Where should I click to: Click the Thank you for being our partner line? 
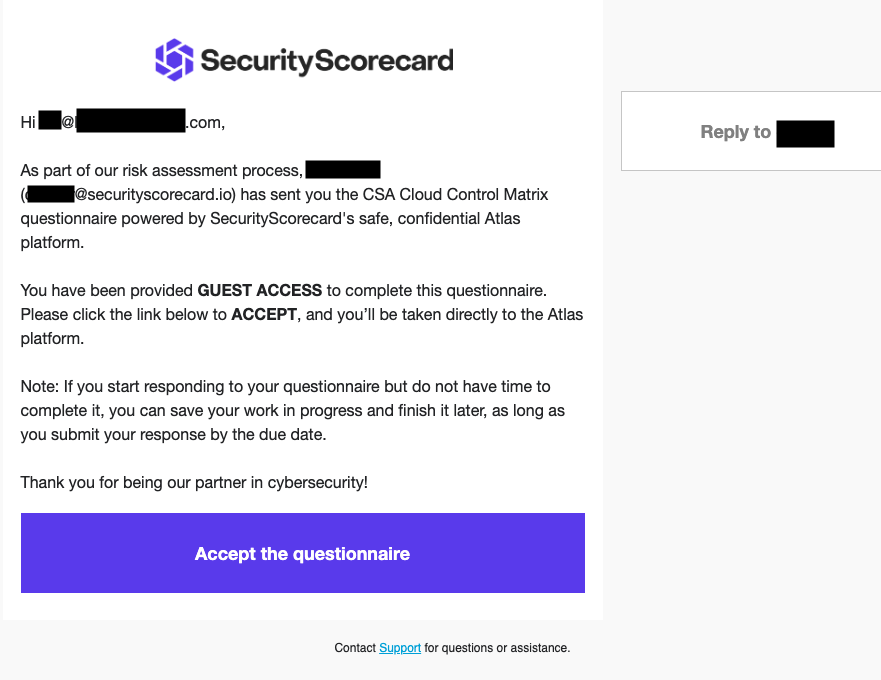pyautogui.click(x=194, y=482)
